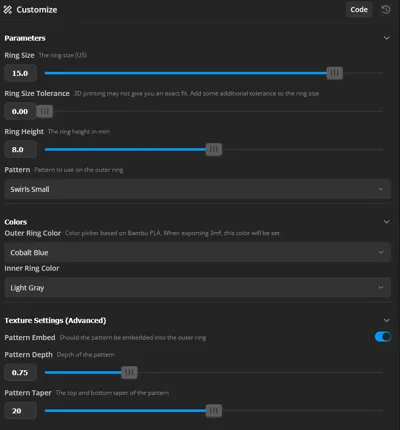This screenshot has width=400, height=430.
Task: Open the history icon beside Code
Action: [x=386, y=10]
